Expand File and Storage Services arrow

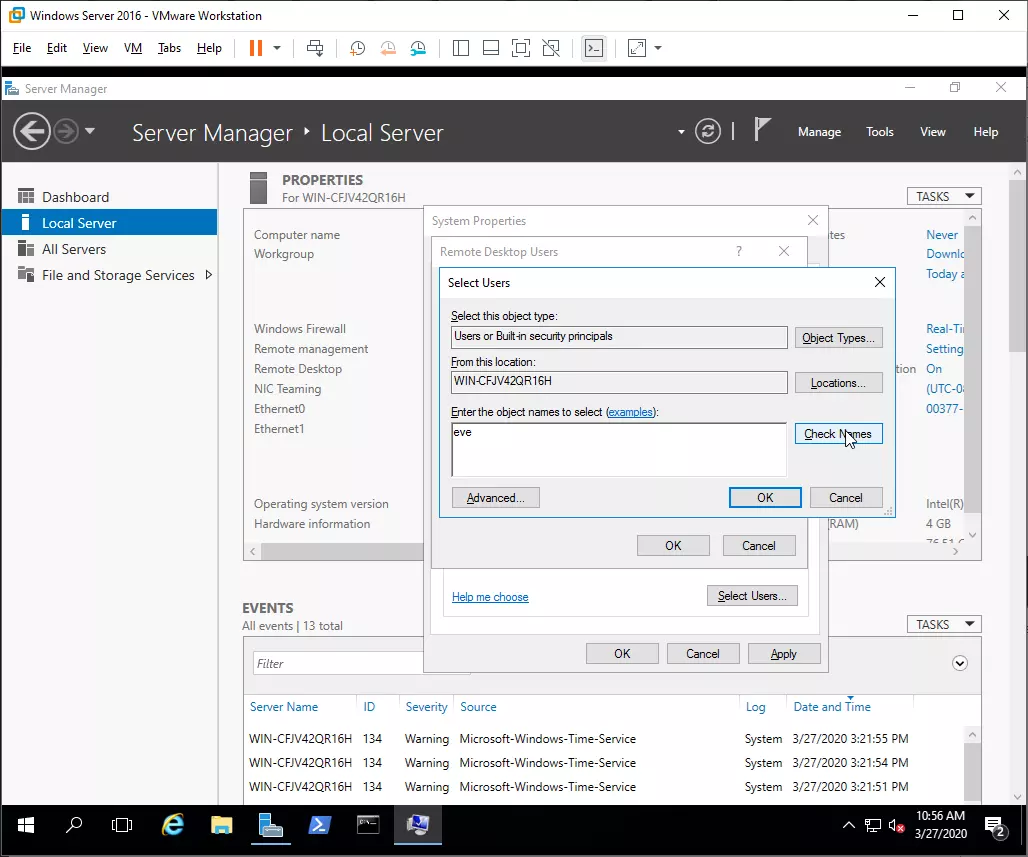point(208,275)
